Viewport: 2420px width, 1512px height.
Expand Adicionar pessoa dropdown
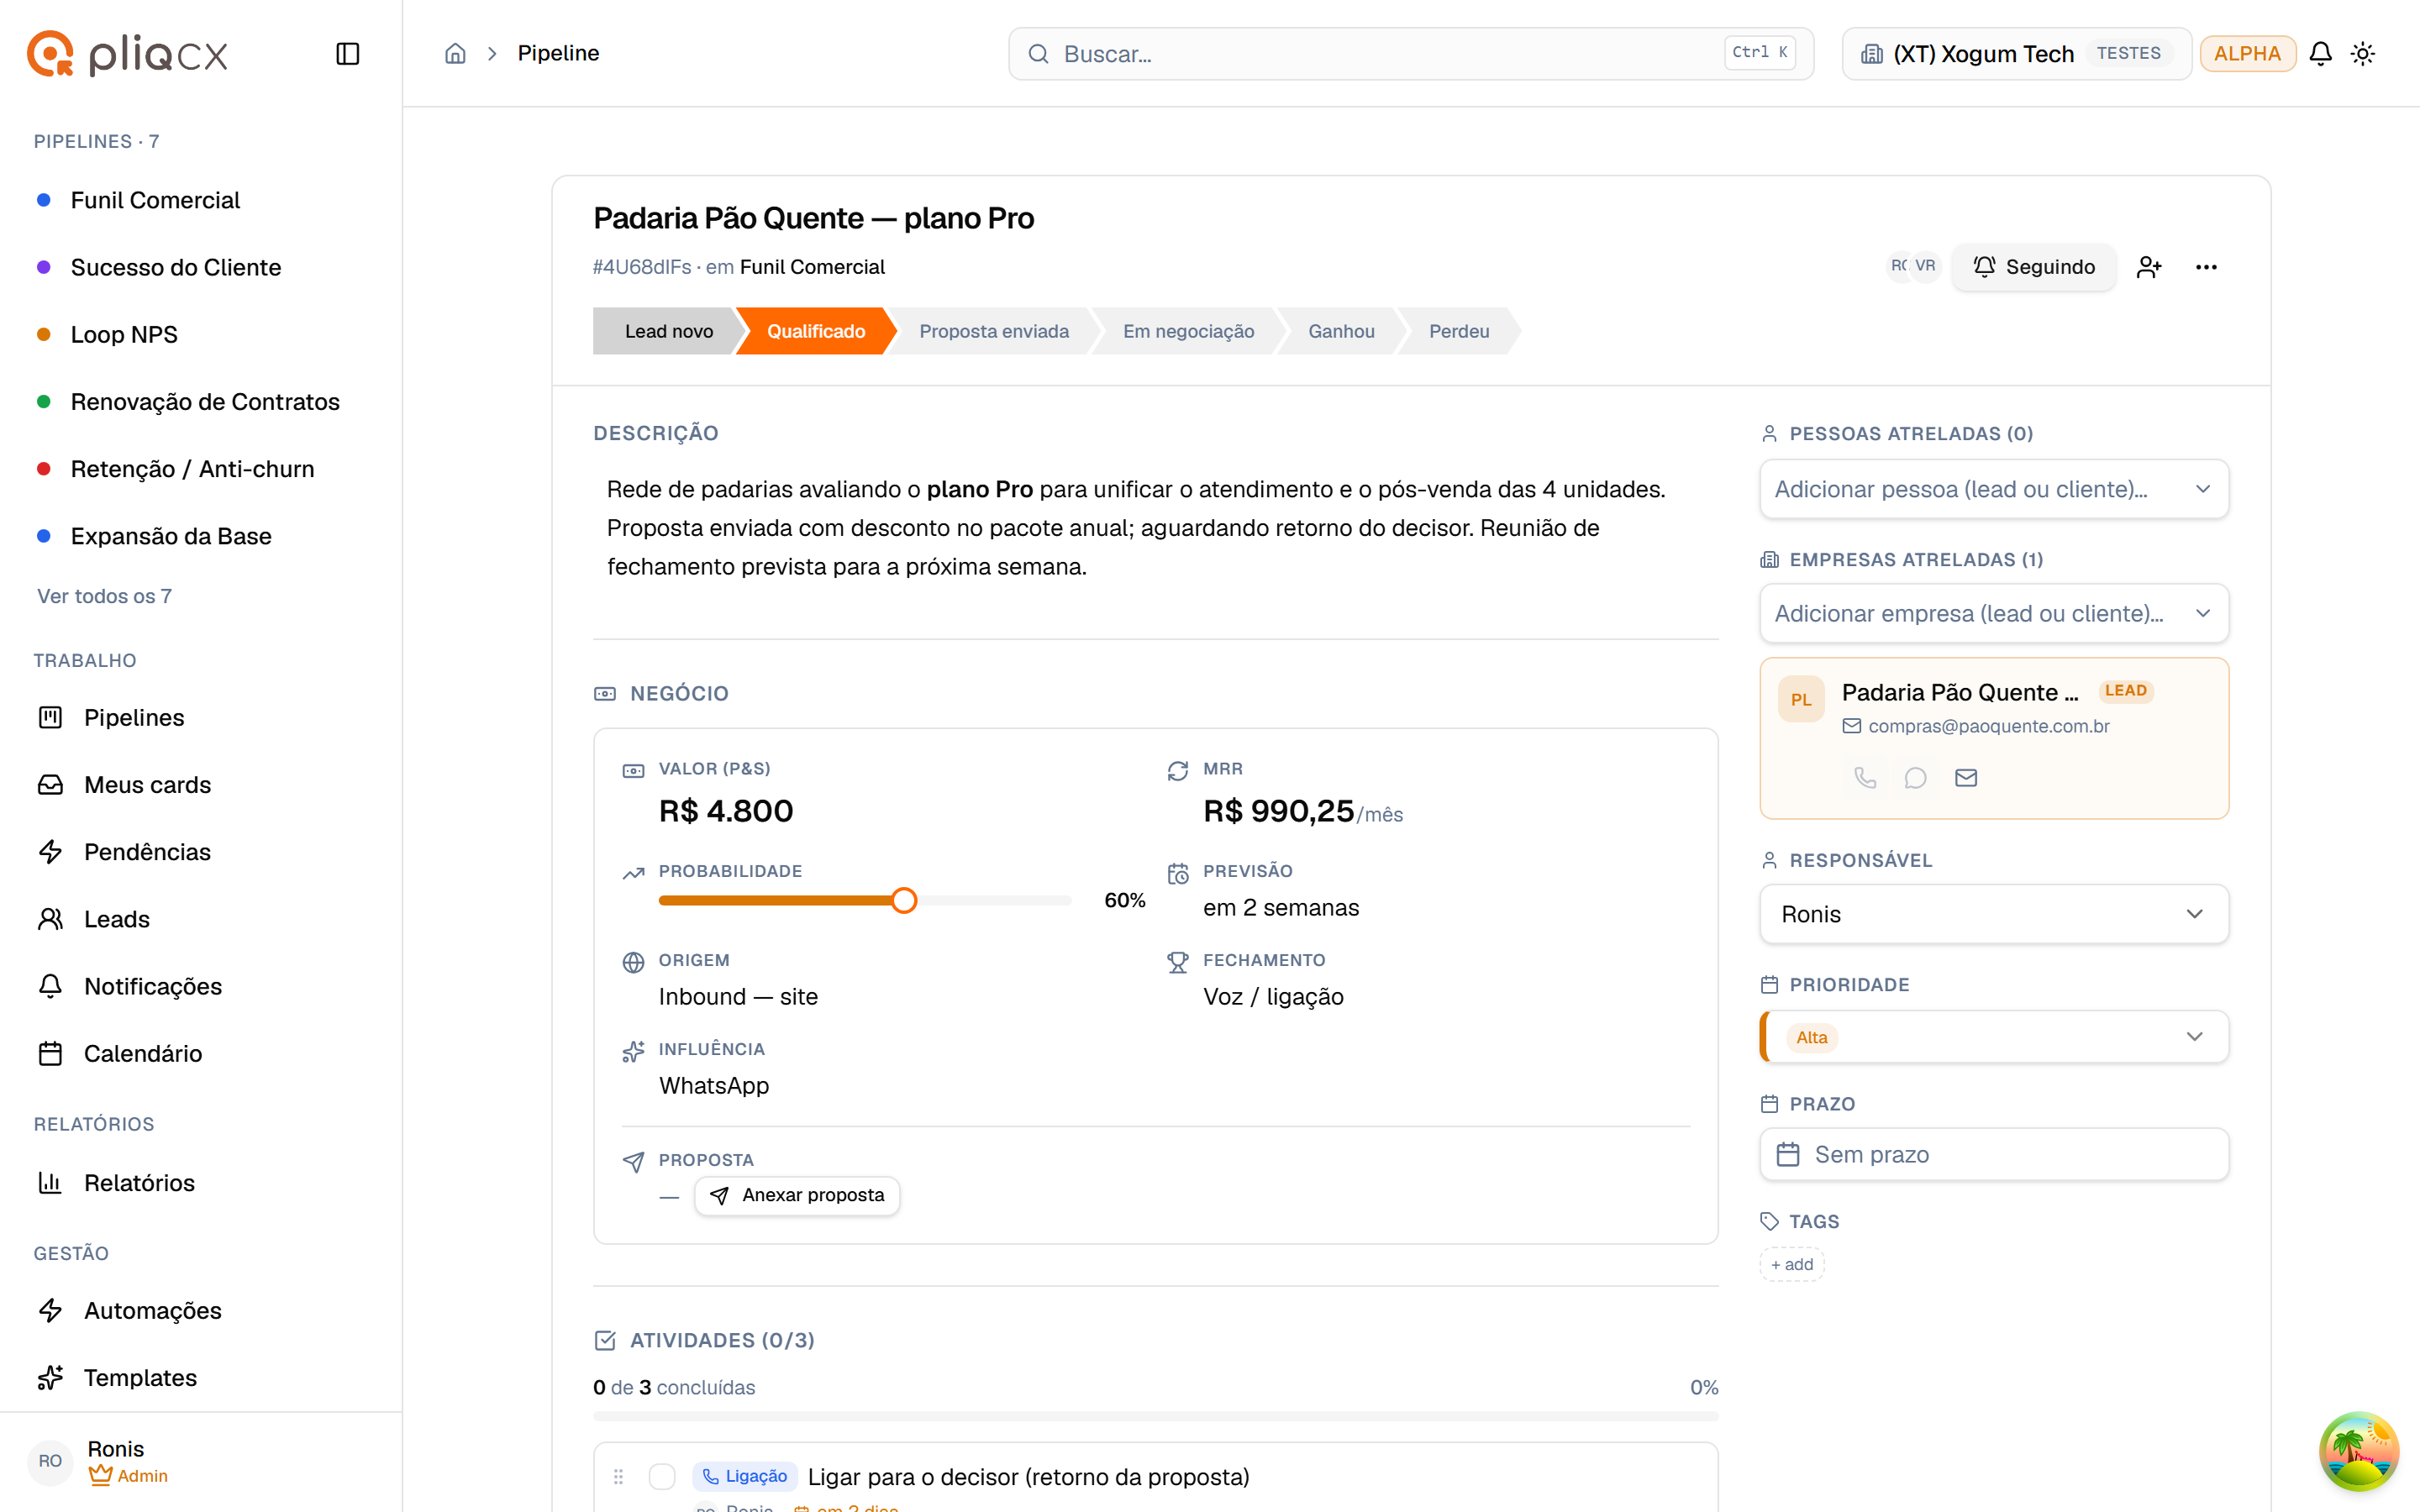coord(1994,489)
